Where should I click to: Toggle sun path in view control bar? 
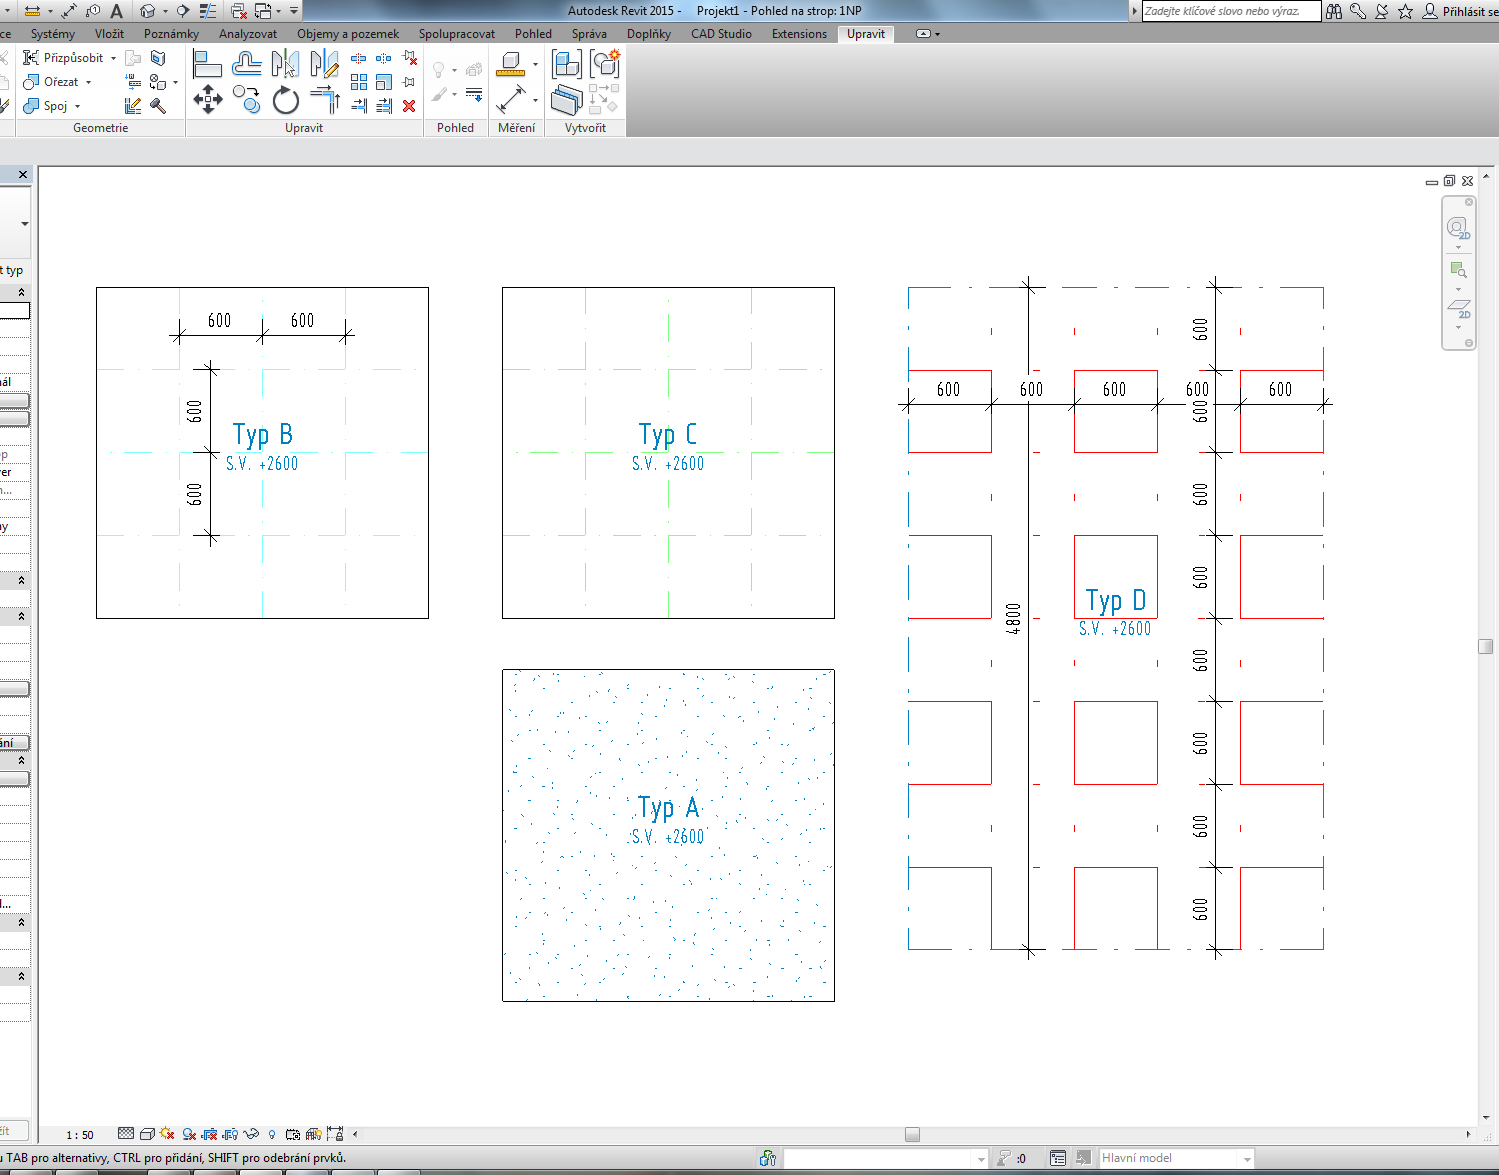[167, 1134]
